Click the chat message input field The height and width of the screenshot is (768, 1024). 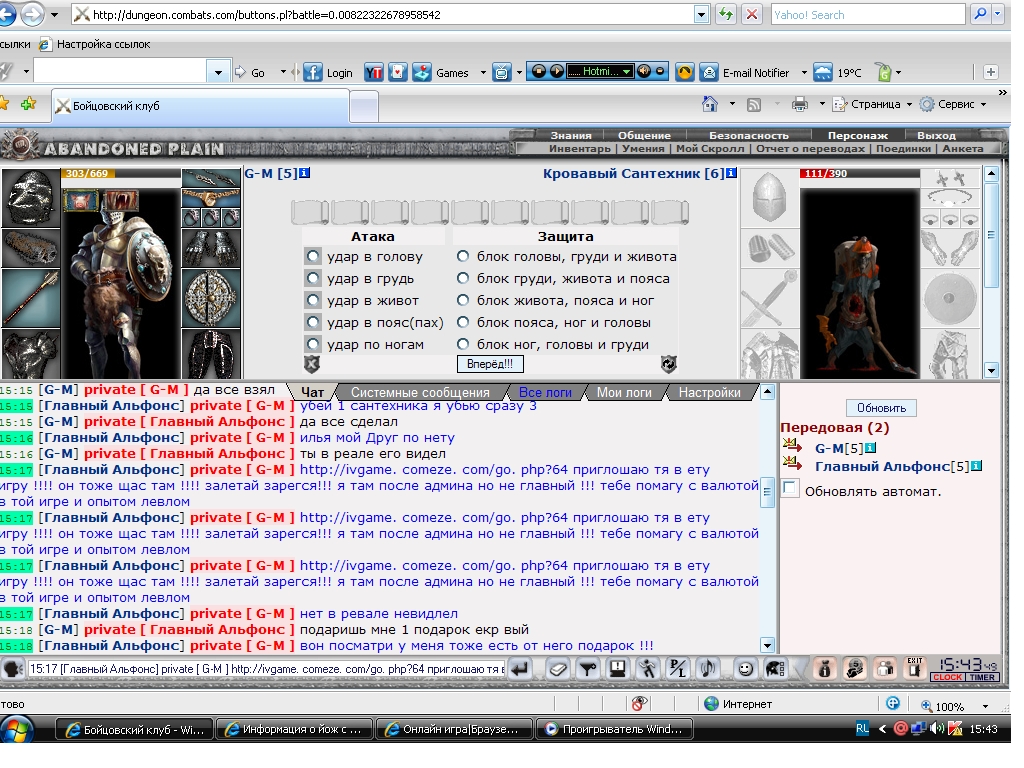pyautogui.click(x=266, y=669)
